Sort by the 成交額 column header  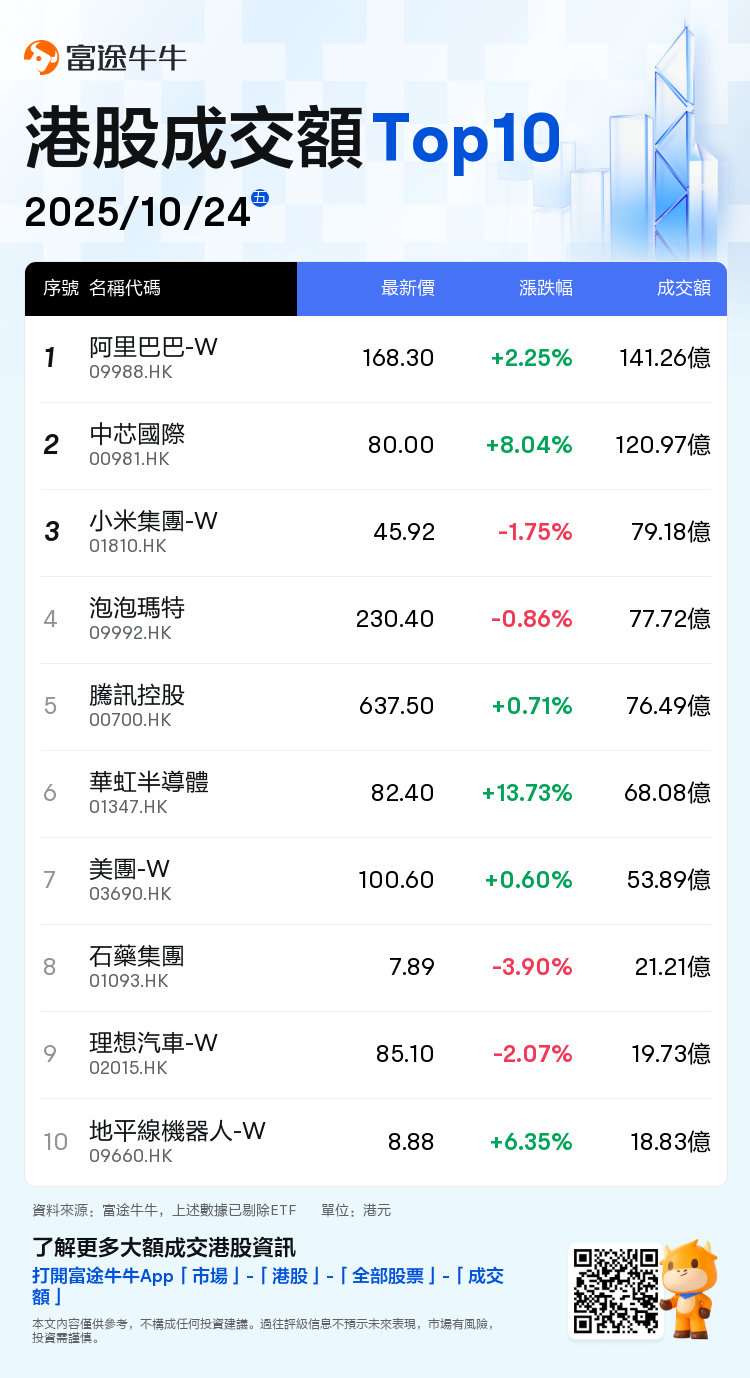click(x=683, y=288)
